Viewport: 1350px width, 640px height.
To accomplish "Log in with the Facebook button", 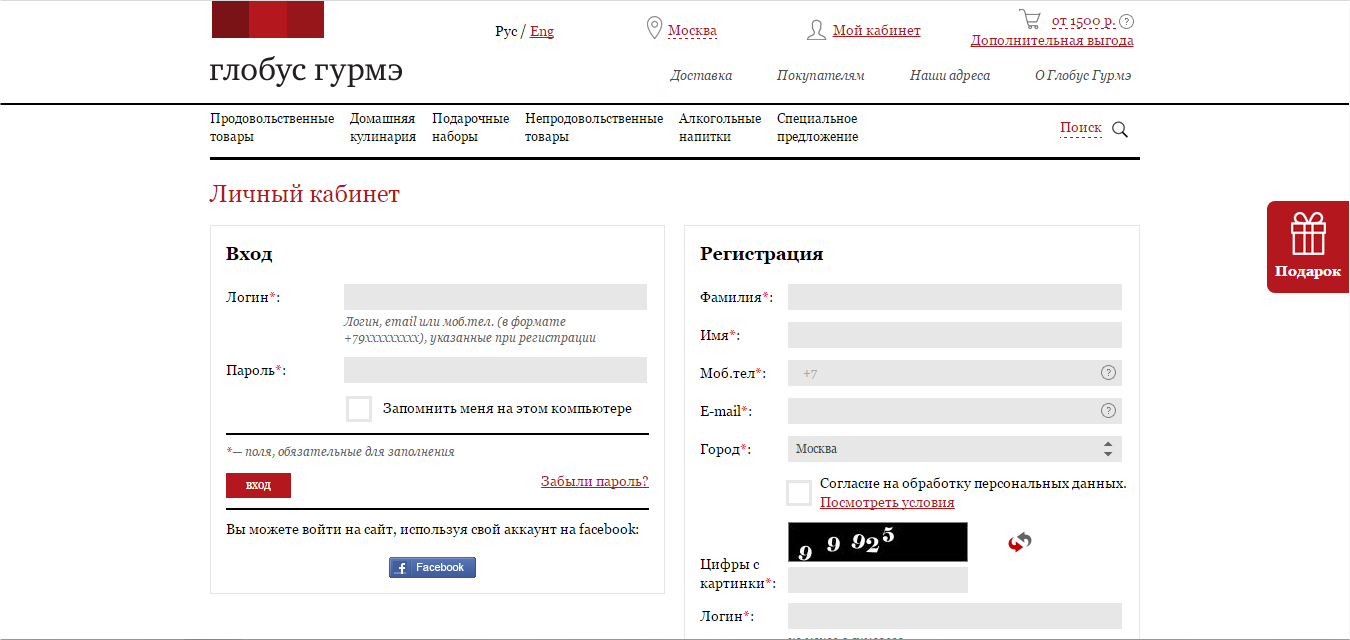I will point(432,568).
